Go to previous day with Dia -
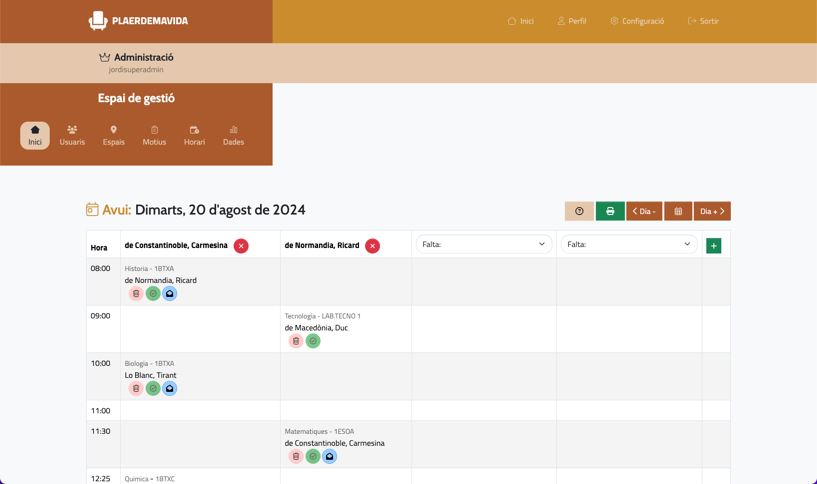The image size is (817, 484). [x=644, y=211]
